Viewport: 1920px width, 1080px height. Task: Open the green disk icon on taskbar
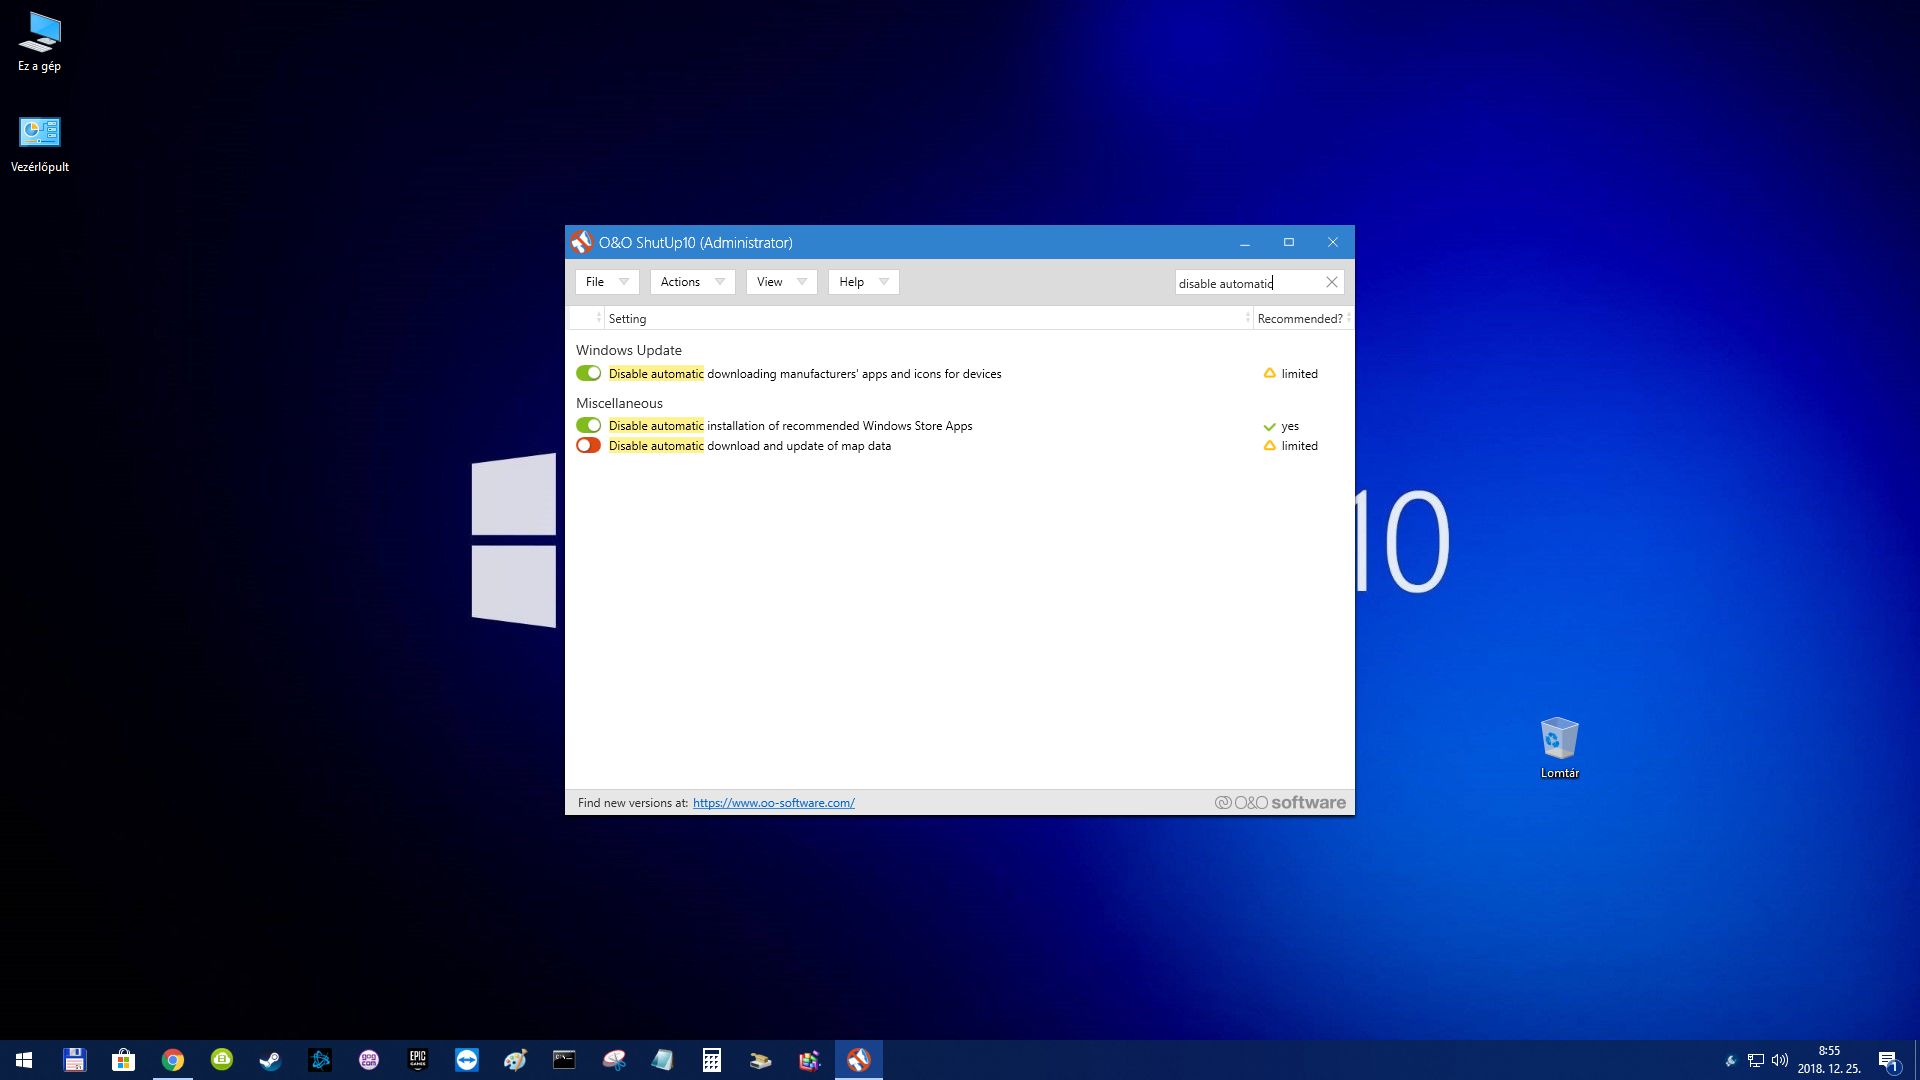tap(221, 1060)
